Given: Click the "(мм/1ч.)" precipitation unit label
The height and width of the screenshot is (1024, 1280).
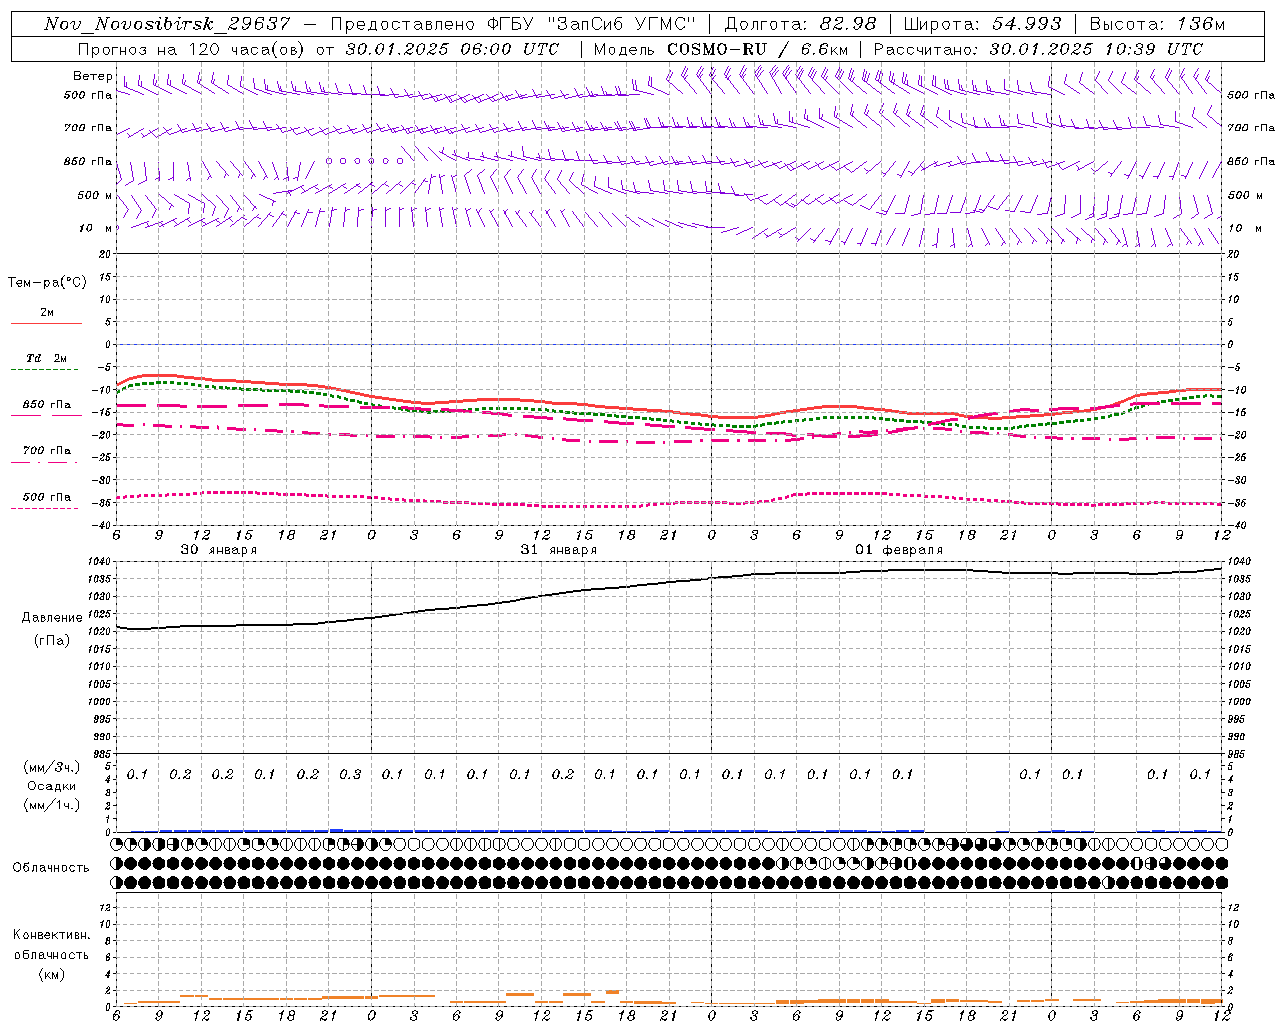Looking at the screenshot, I should point(52,805).
